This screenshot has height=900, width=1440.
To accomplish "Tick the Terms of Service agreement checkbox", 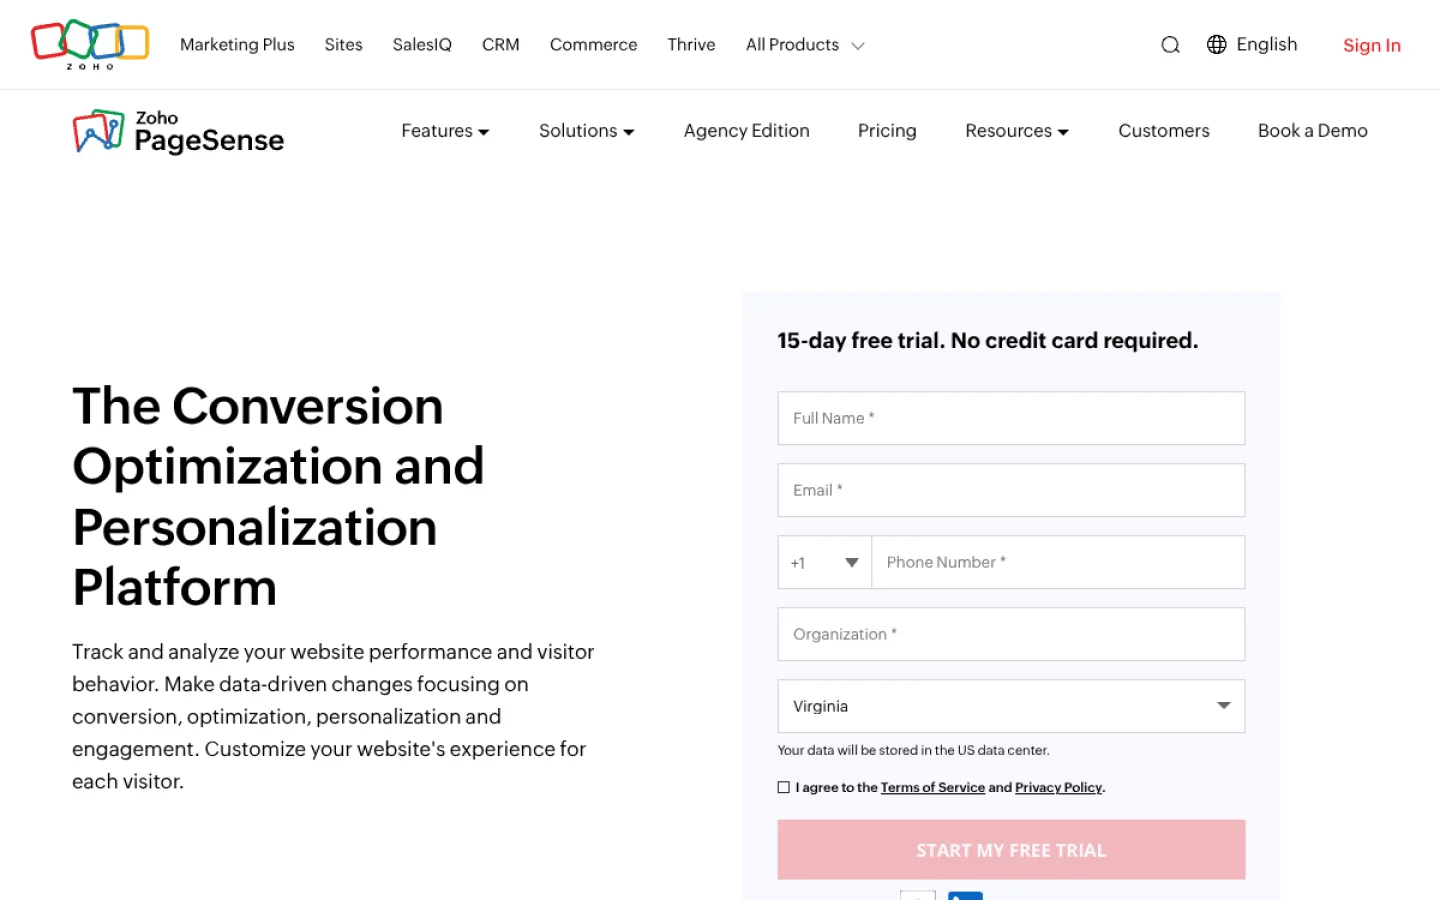I will [x=784, y=787].
